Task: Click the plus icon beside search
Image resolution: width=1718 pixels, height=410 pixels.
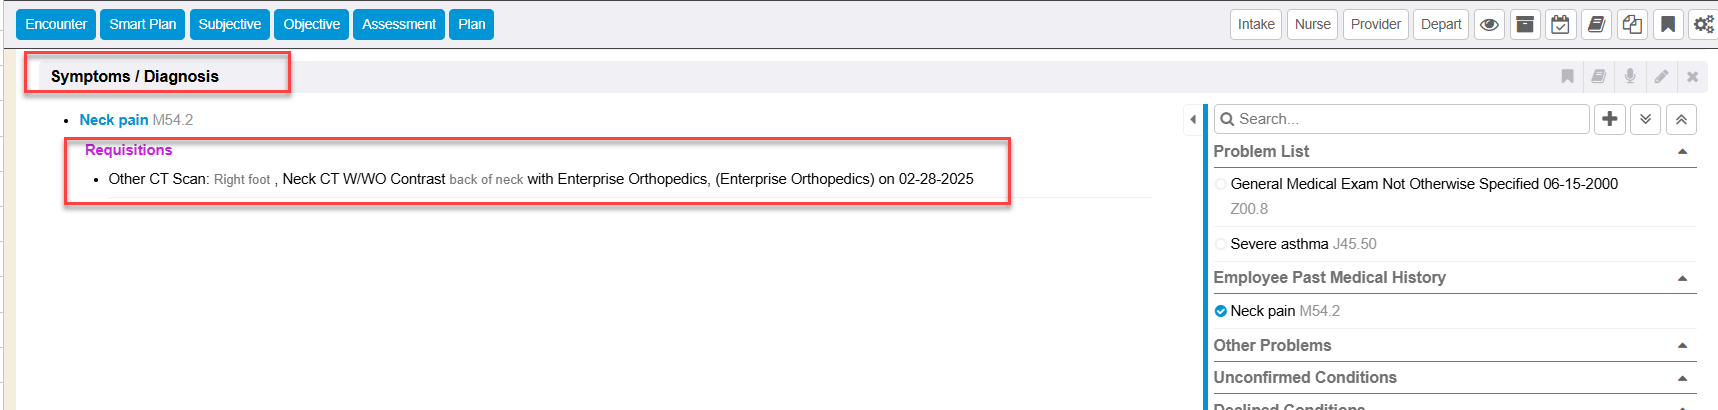Action: pyautogui.click(x=1610, y=119)
